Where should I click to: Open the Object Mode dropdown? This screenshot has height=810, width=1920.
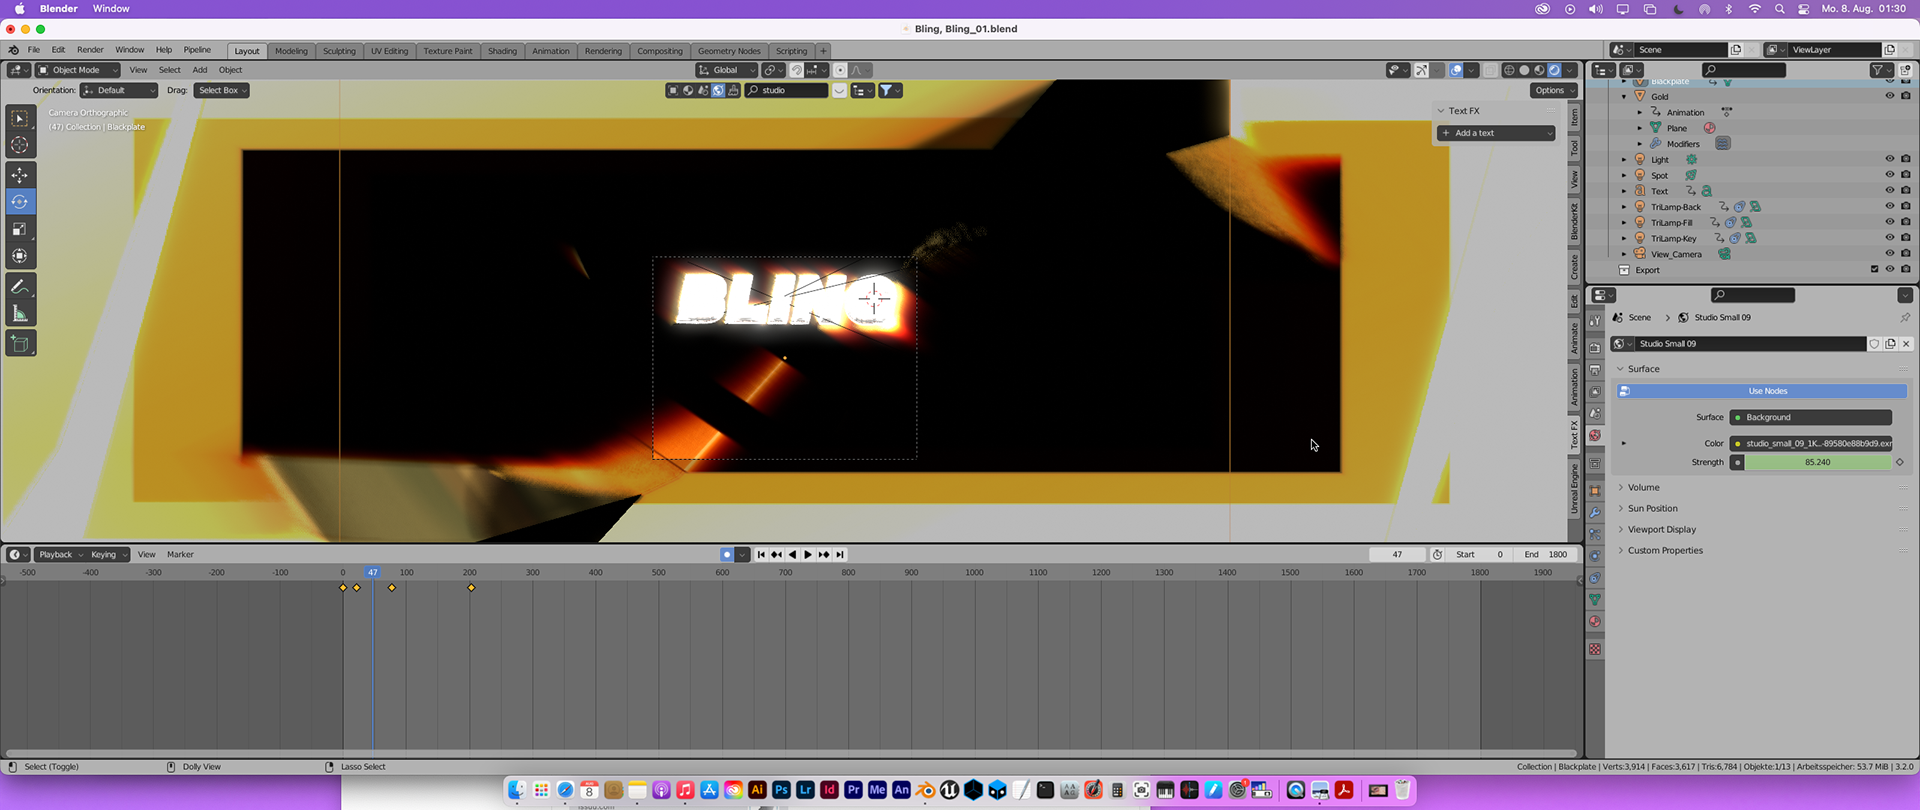[78, 70]
